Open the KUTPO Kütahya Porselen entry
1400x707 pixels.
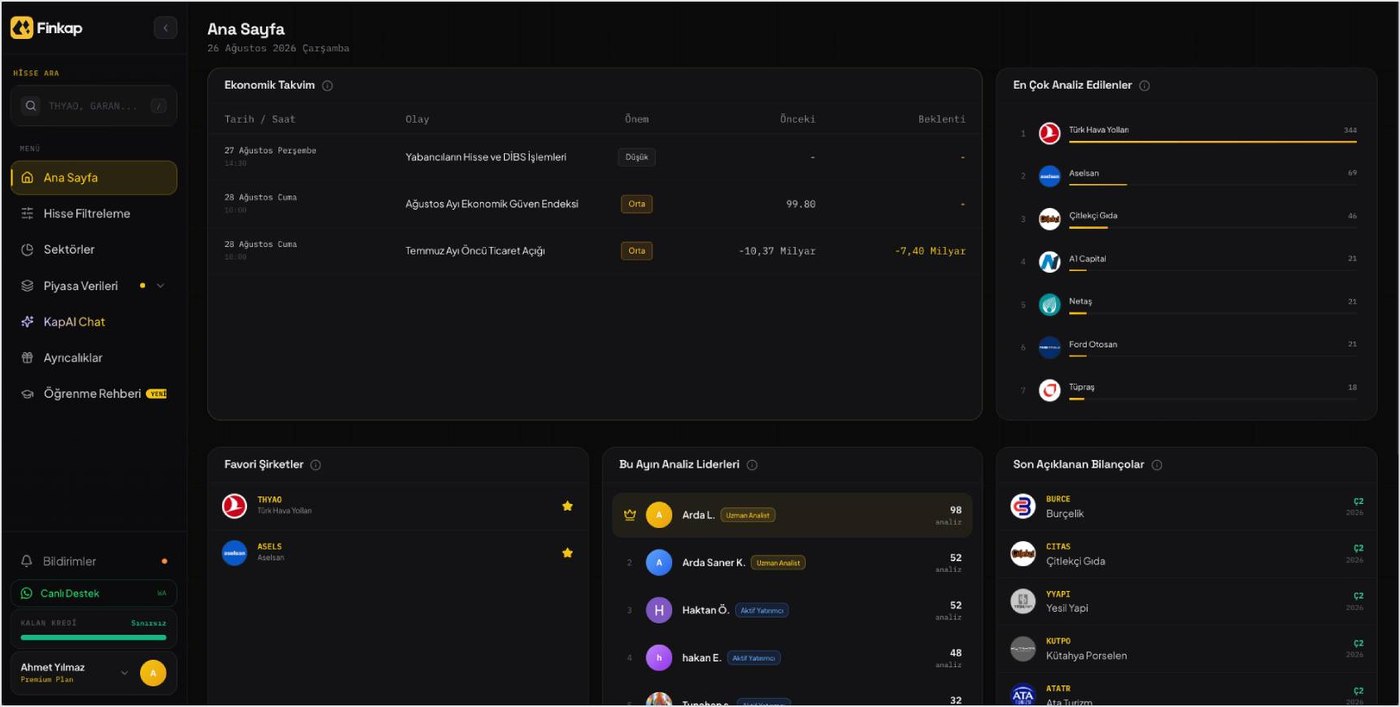[x=1186, y=649]
